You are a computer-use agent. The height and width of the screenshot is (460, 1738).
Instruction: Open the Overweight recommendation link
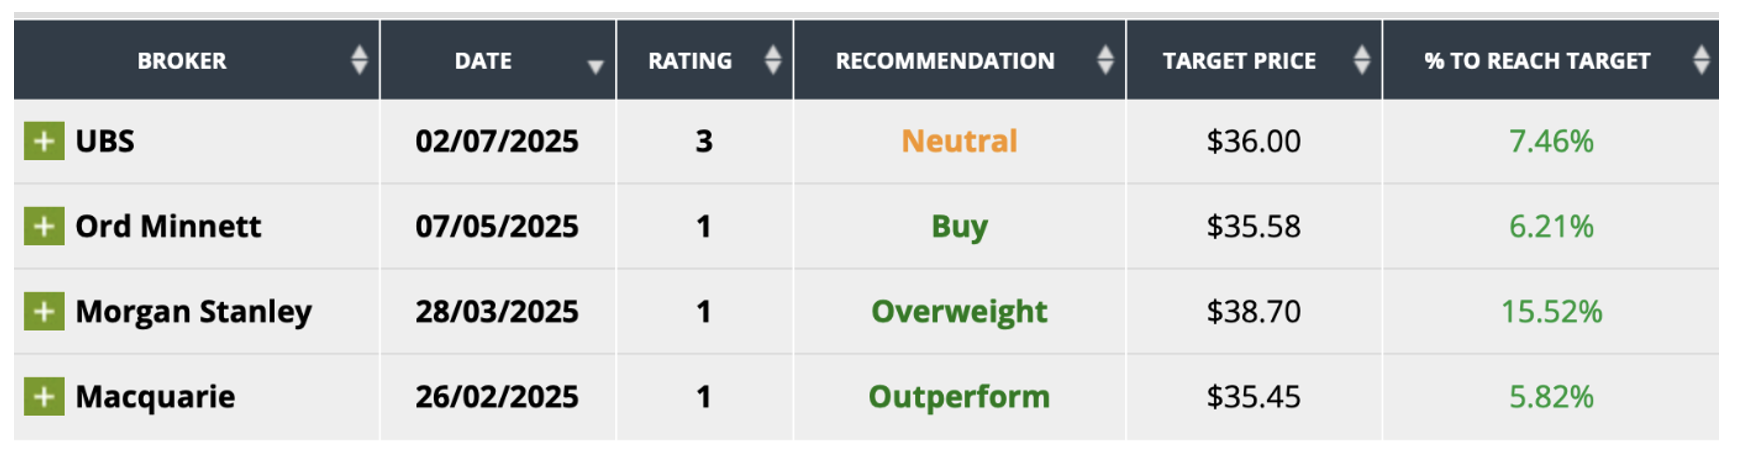(x=959, y=312)
